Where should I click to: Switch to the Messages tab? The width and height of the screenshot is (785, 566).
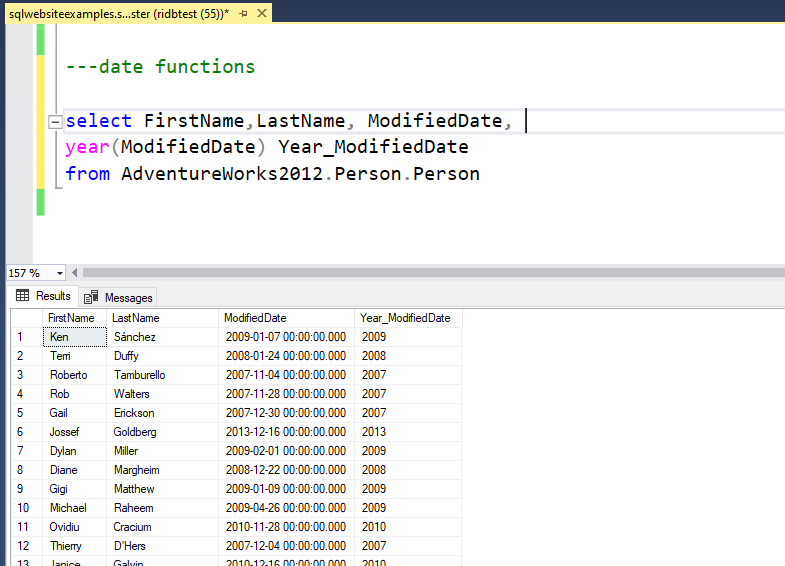[x=118, y=298]
